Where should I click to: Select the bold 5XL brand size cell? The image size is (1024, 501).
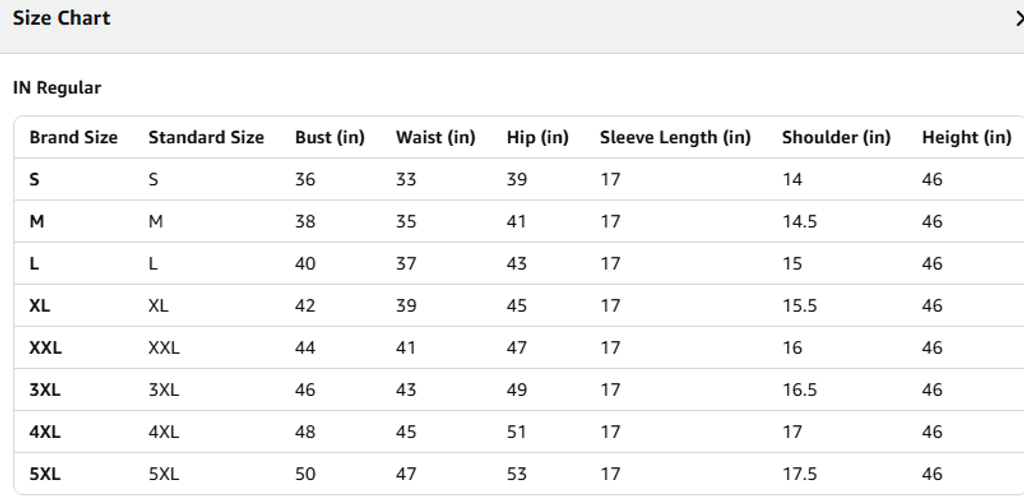(45, 475)
